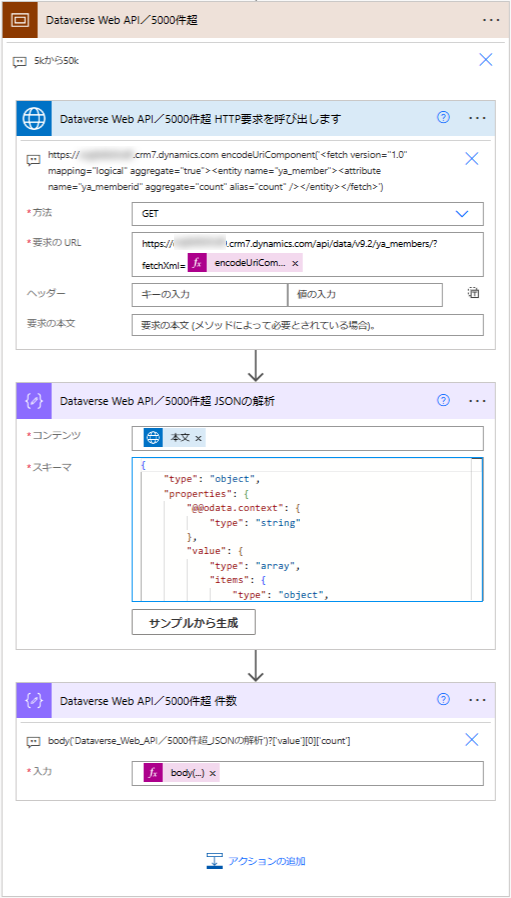Click the globe icon of 本文 token

(153, 438)
